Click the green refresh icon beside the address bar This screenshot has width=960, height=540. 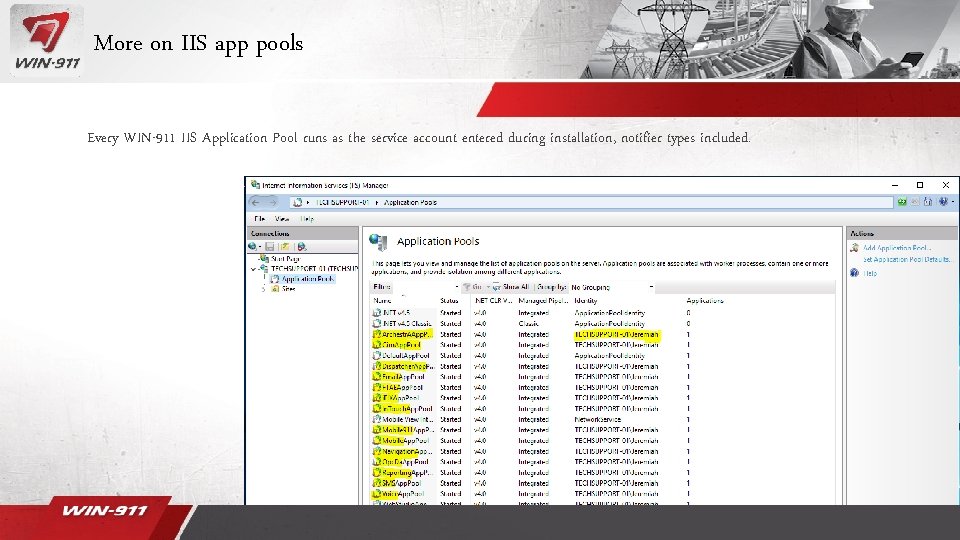(902, 202)
